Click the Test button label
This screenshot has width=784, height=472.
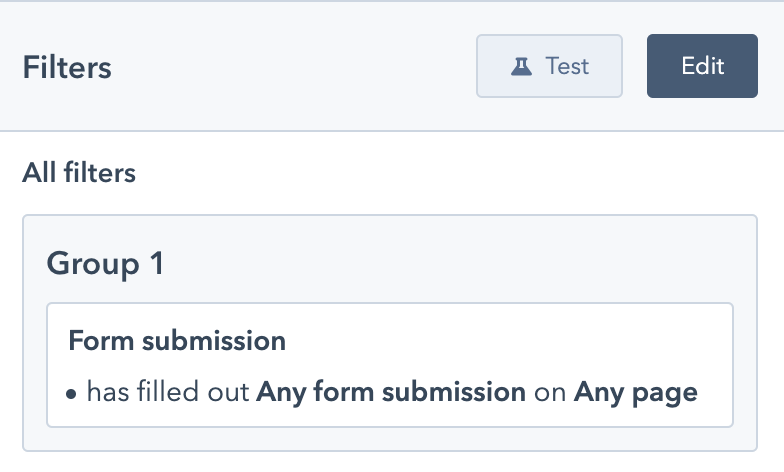[567, 66]
